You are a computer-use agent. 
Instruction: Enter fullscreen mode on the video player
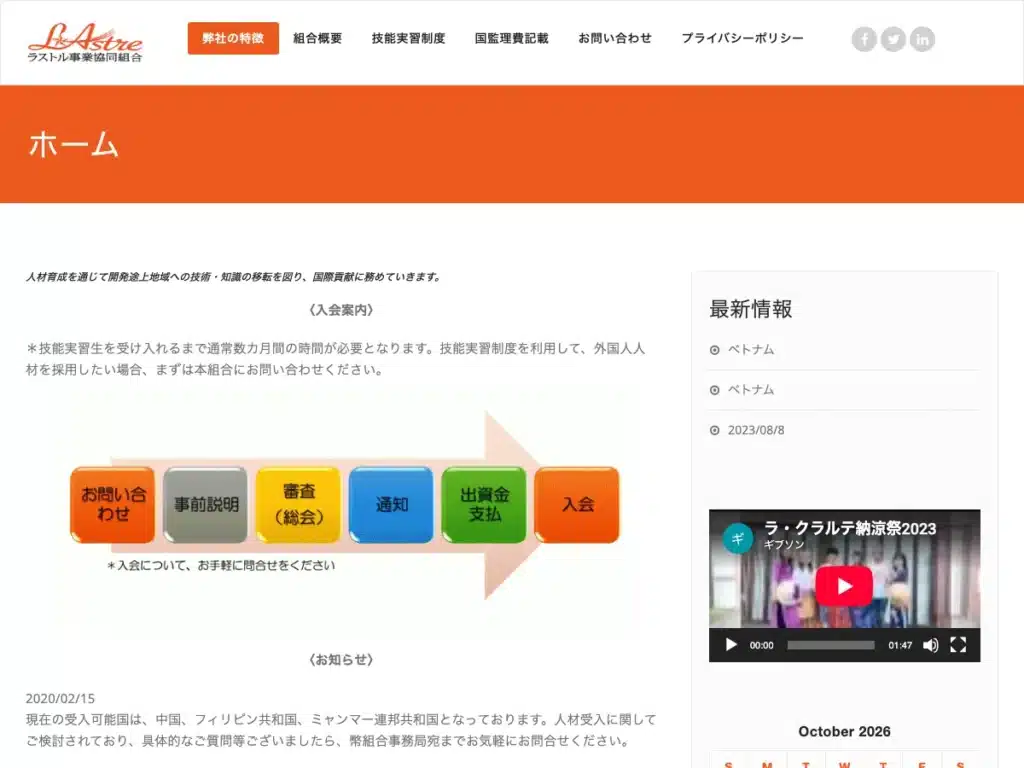(958, 645)
